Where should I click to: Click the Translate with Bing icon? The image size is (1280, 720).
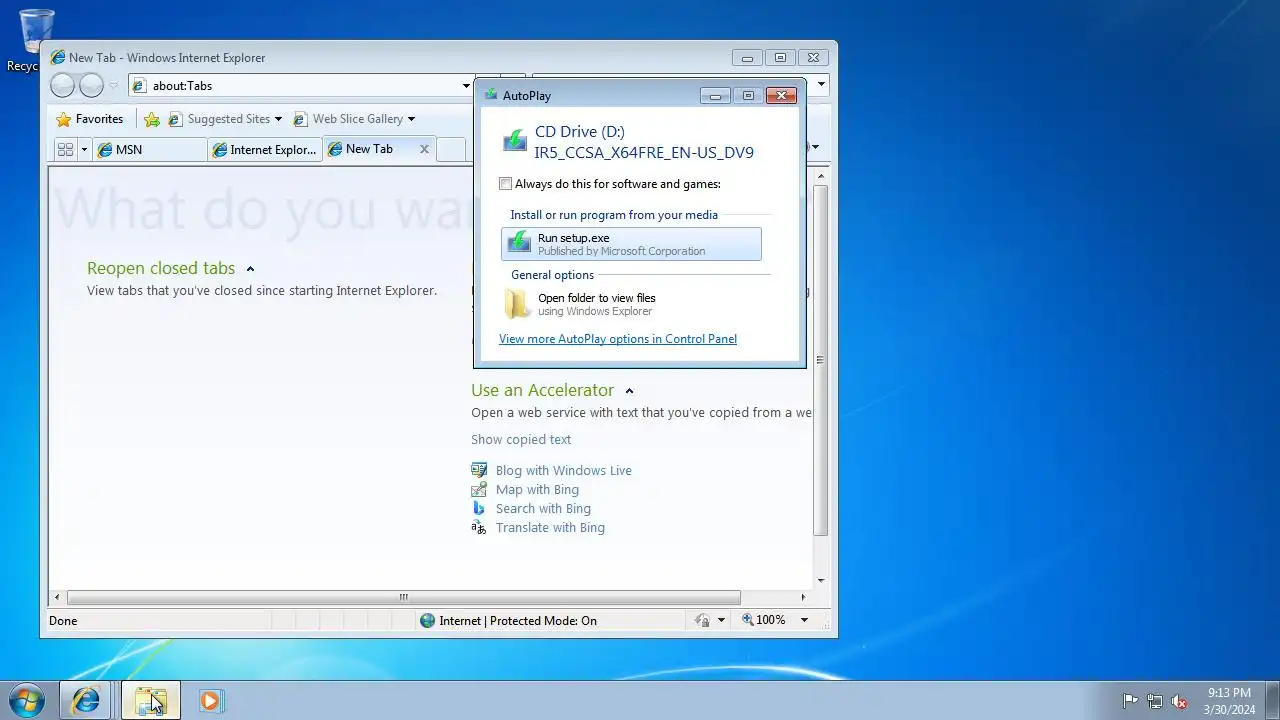click(x=479, y=527)
